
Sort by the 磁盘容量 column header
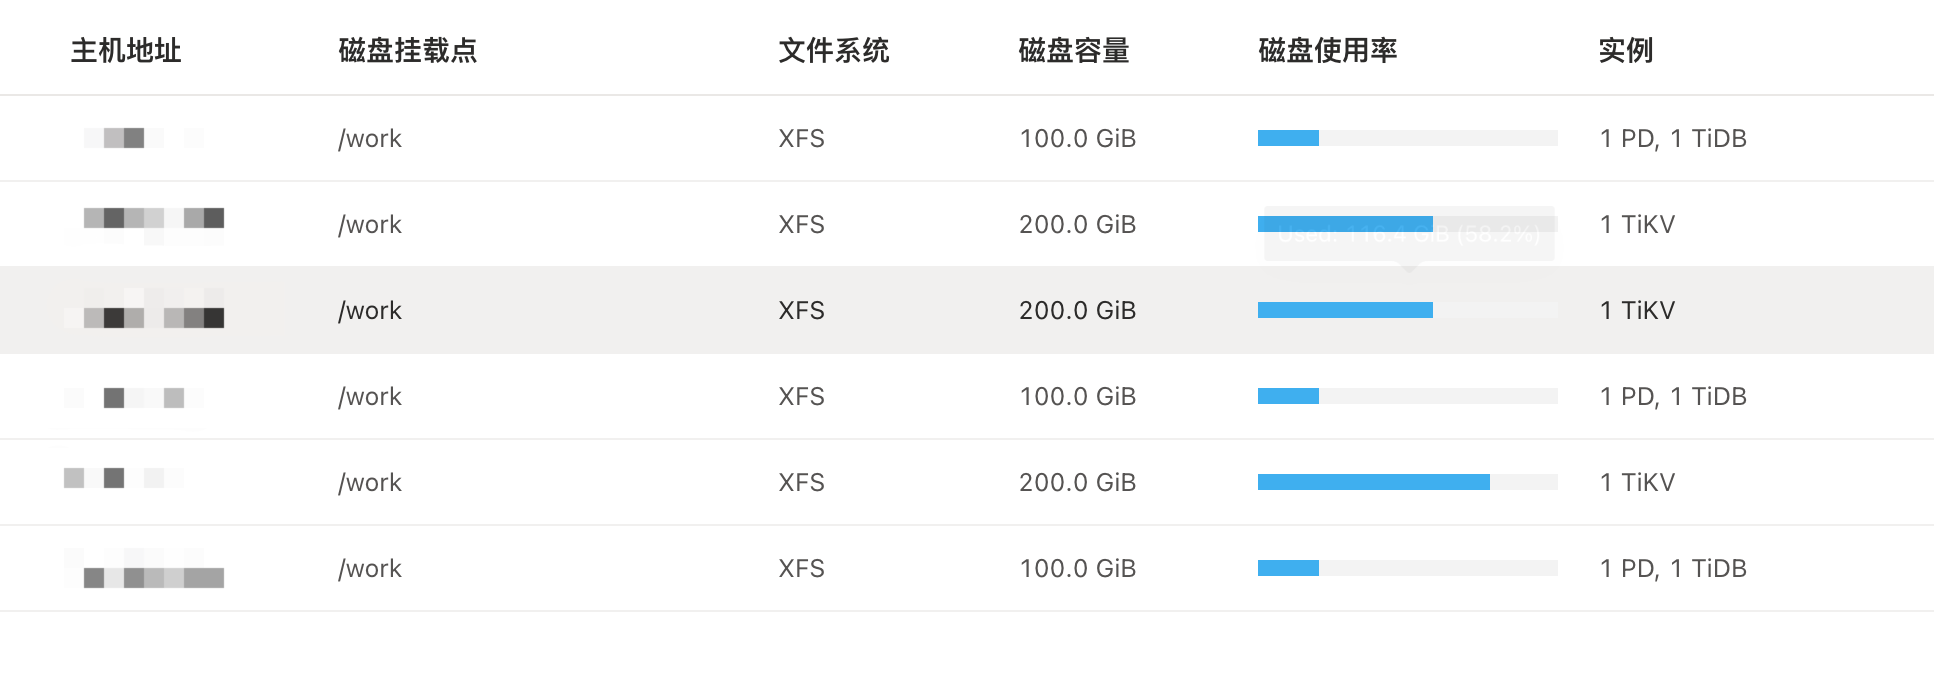coord(1073,50)
